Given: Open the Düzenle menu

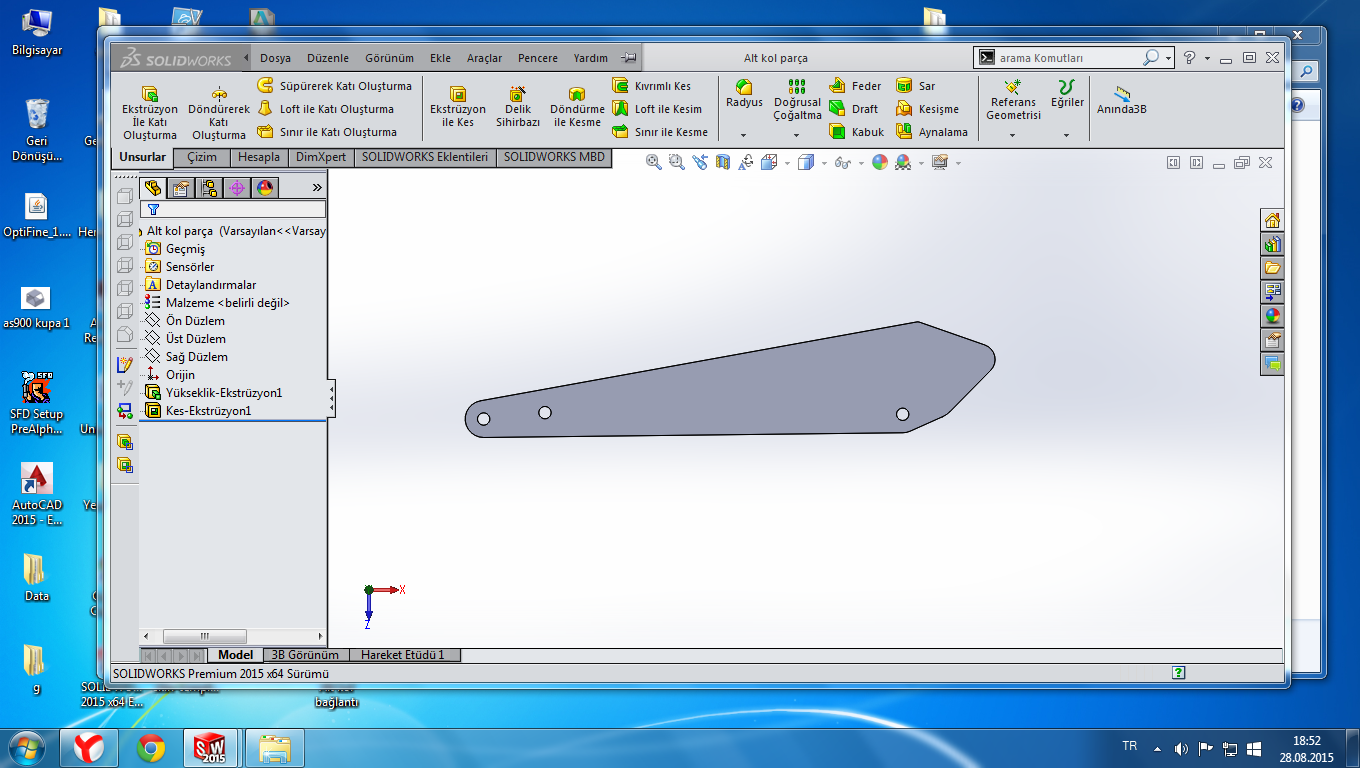Looking at the screenshot, I should pos(328,58).
